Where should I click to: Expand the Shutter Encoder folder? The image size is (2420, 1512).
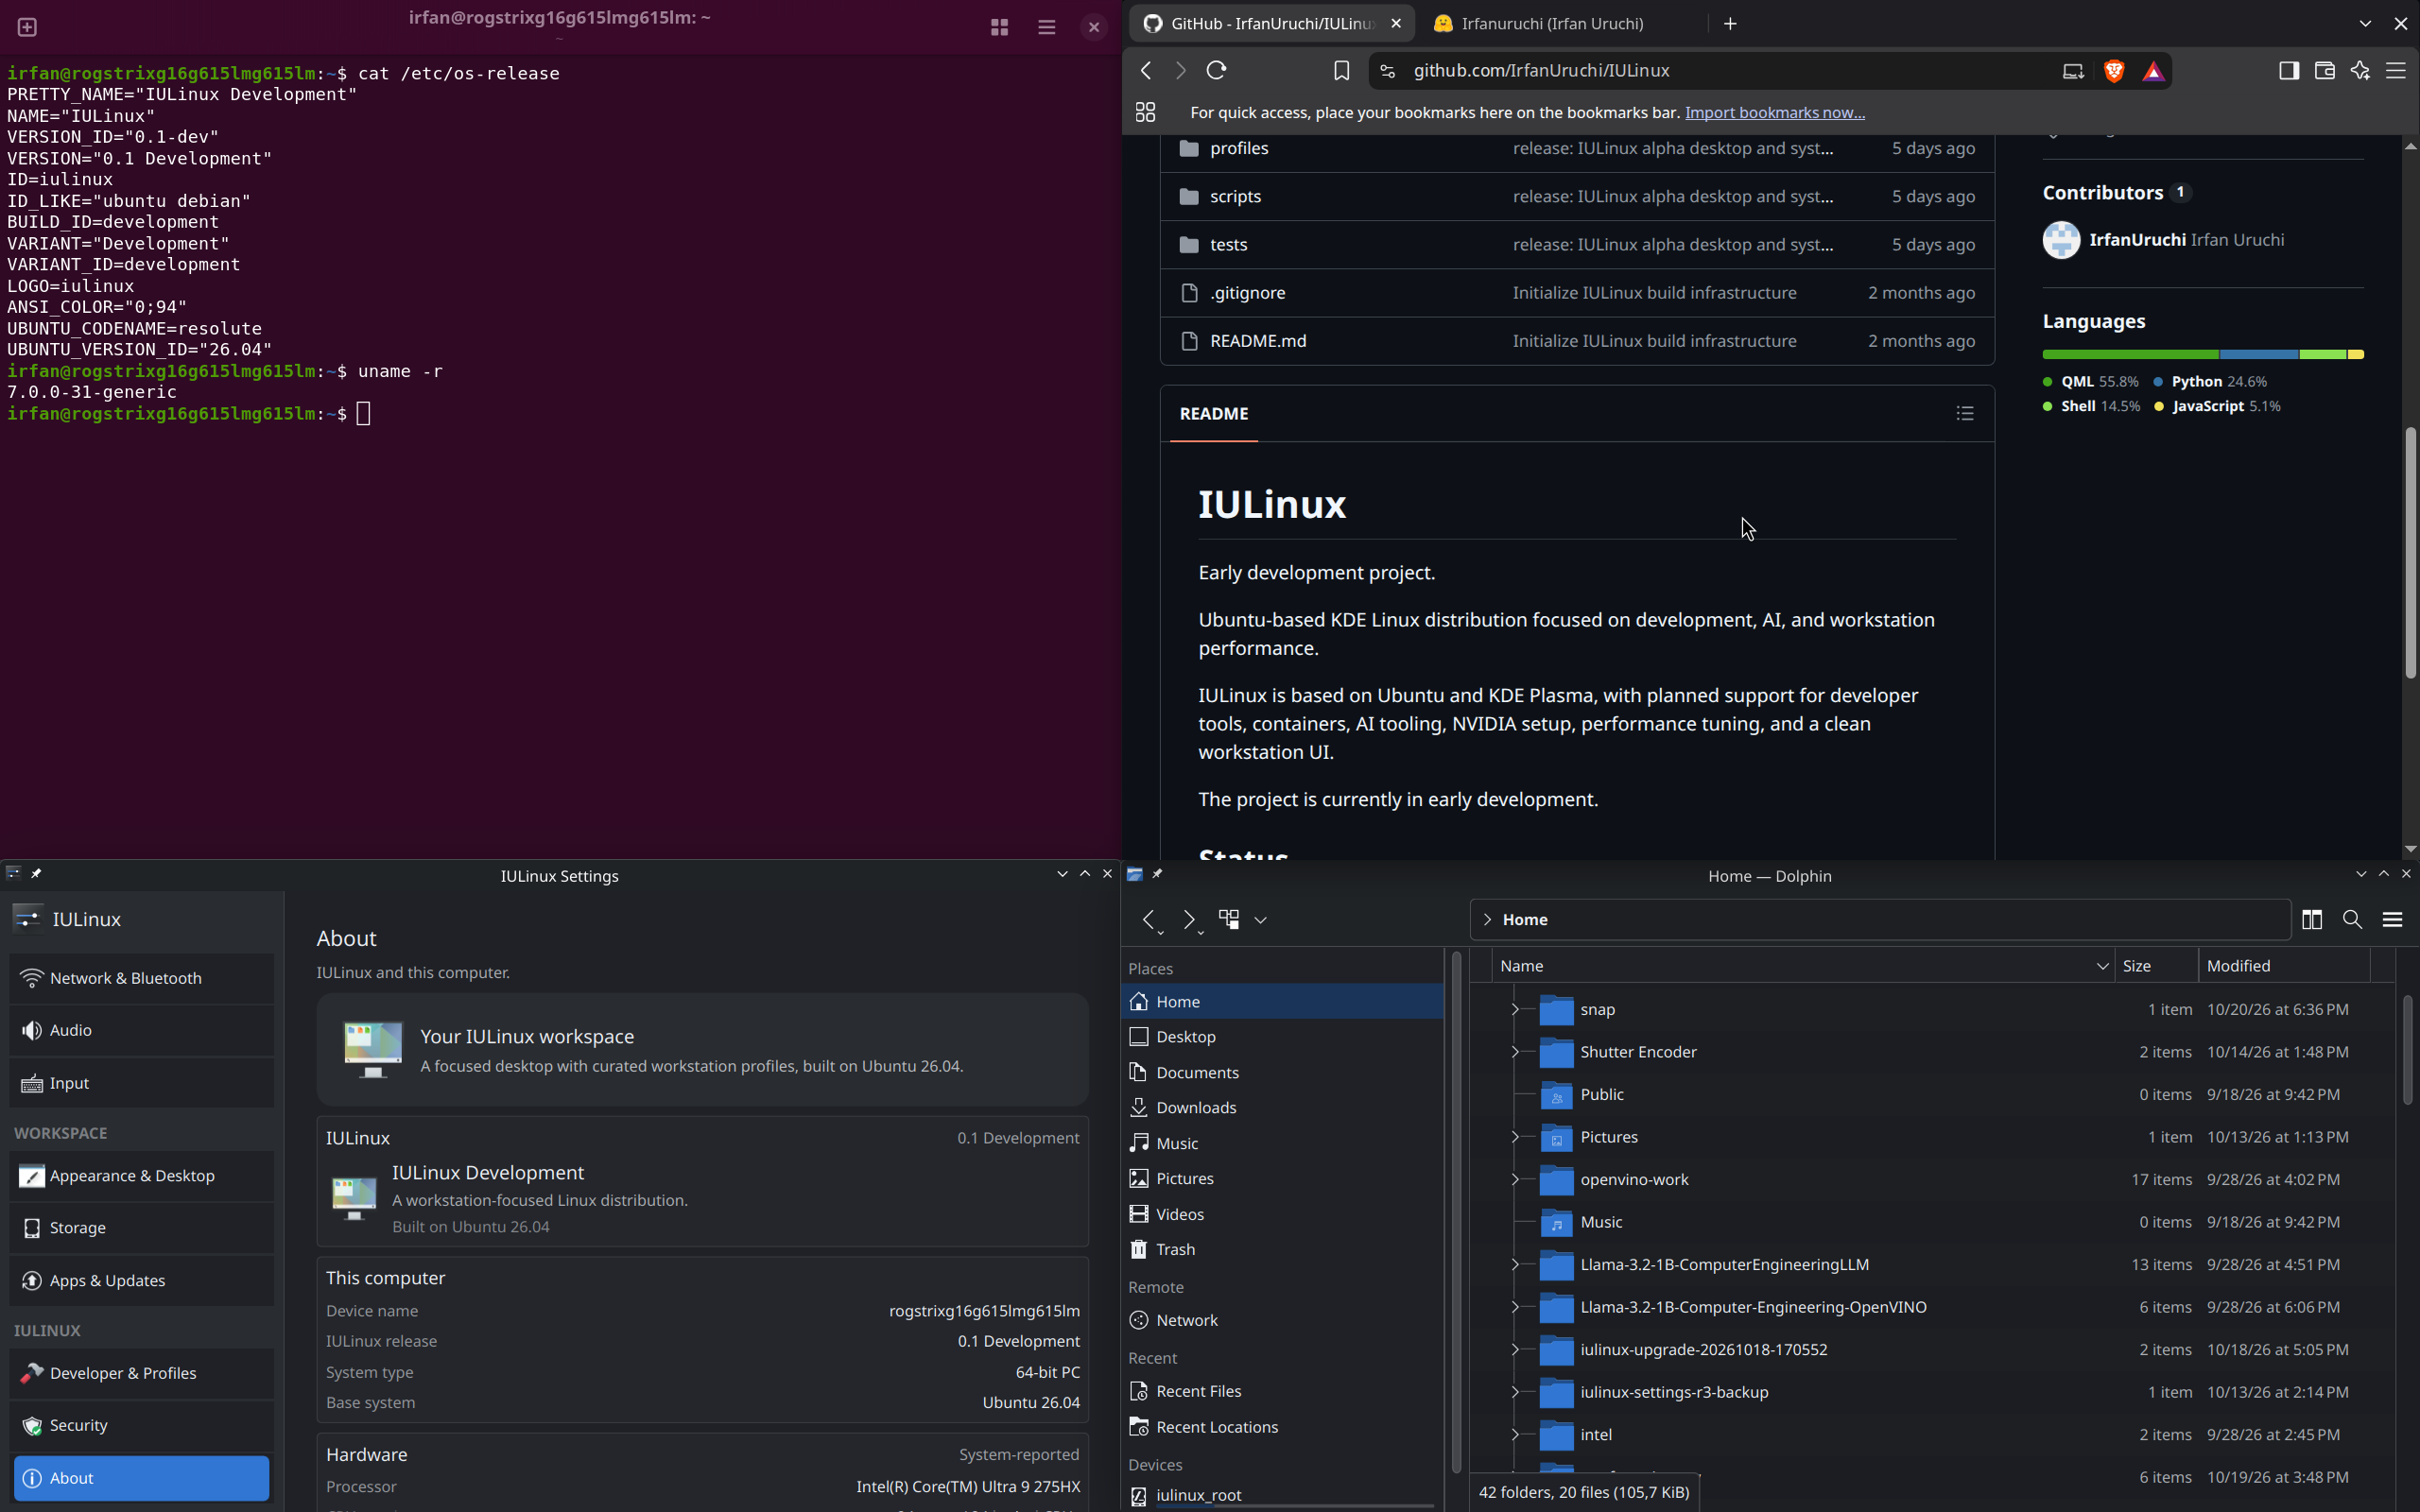(1514, 1051)
